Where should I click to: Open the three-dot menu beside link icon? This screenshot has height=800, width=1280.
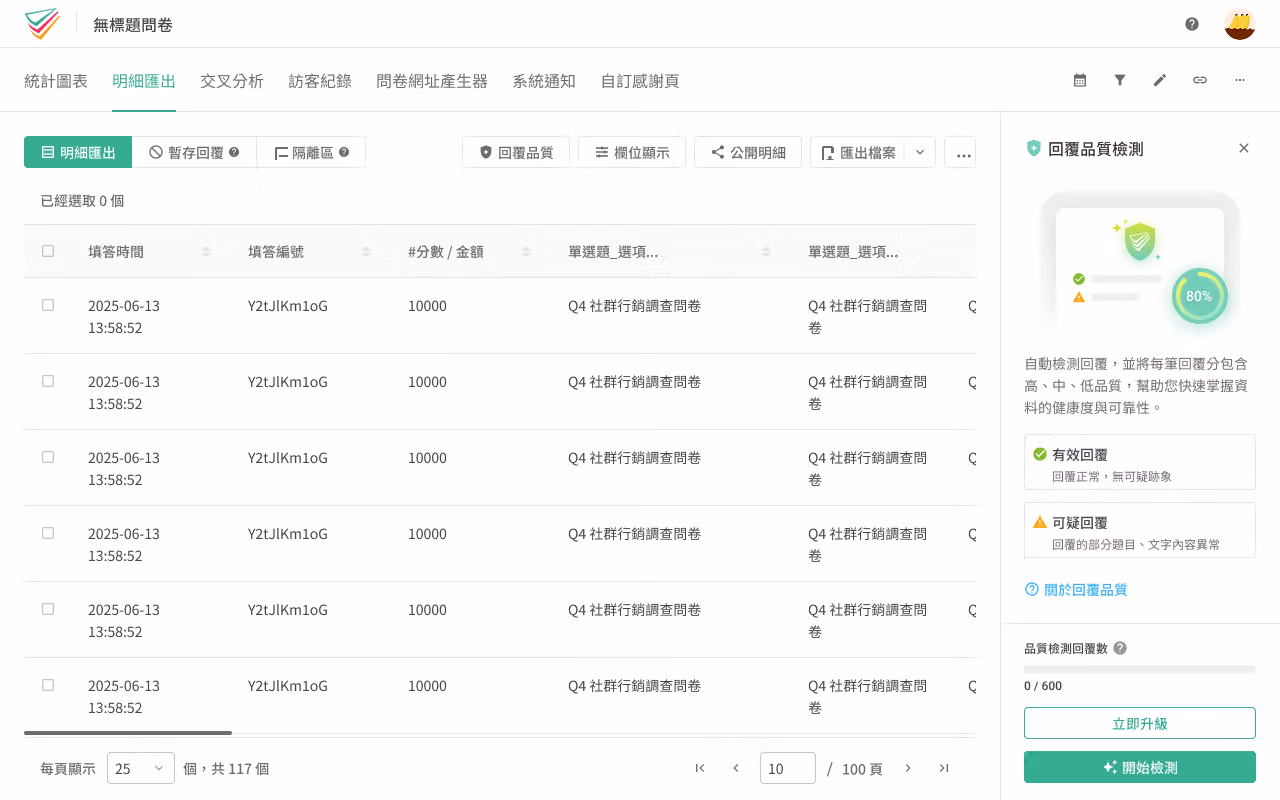click(x=1240, y=80)
